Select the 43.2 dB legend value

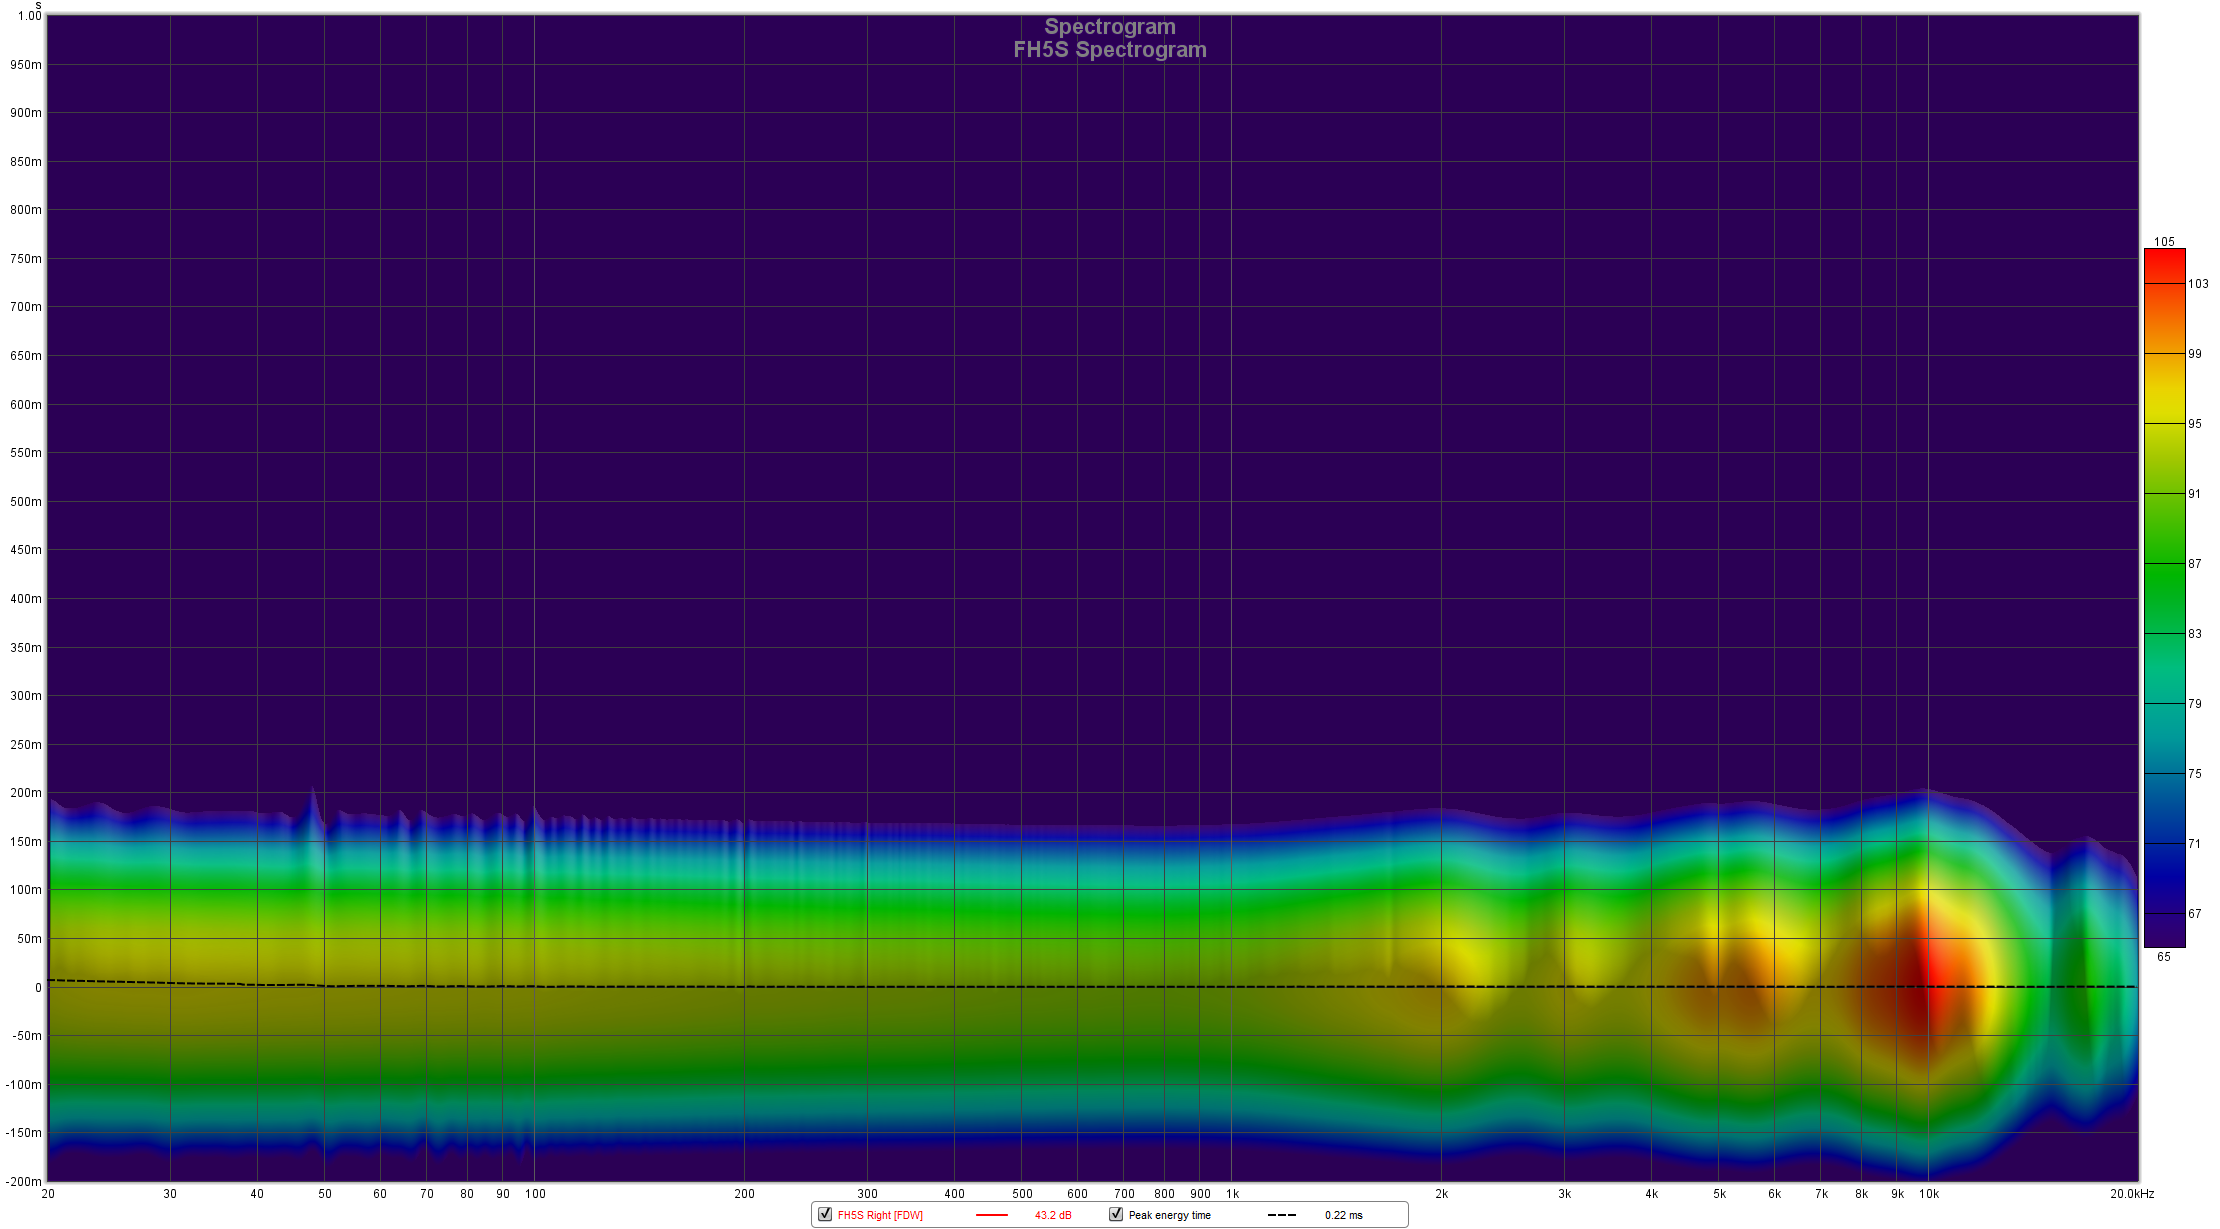tap(1053, 1215)
